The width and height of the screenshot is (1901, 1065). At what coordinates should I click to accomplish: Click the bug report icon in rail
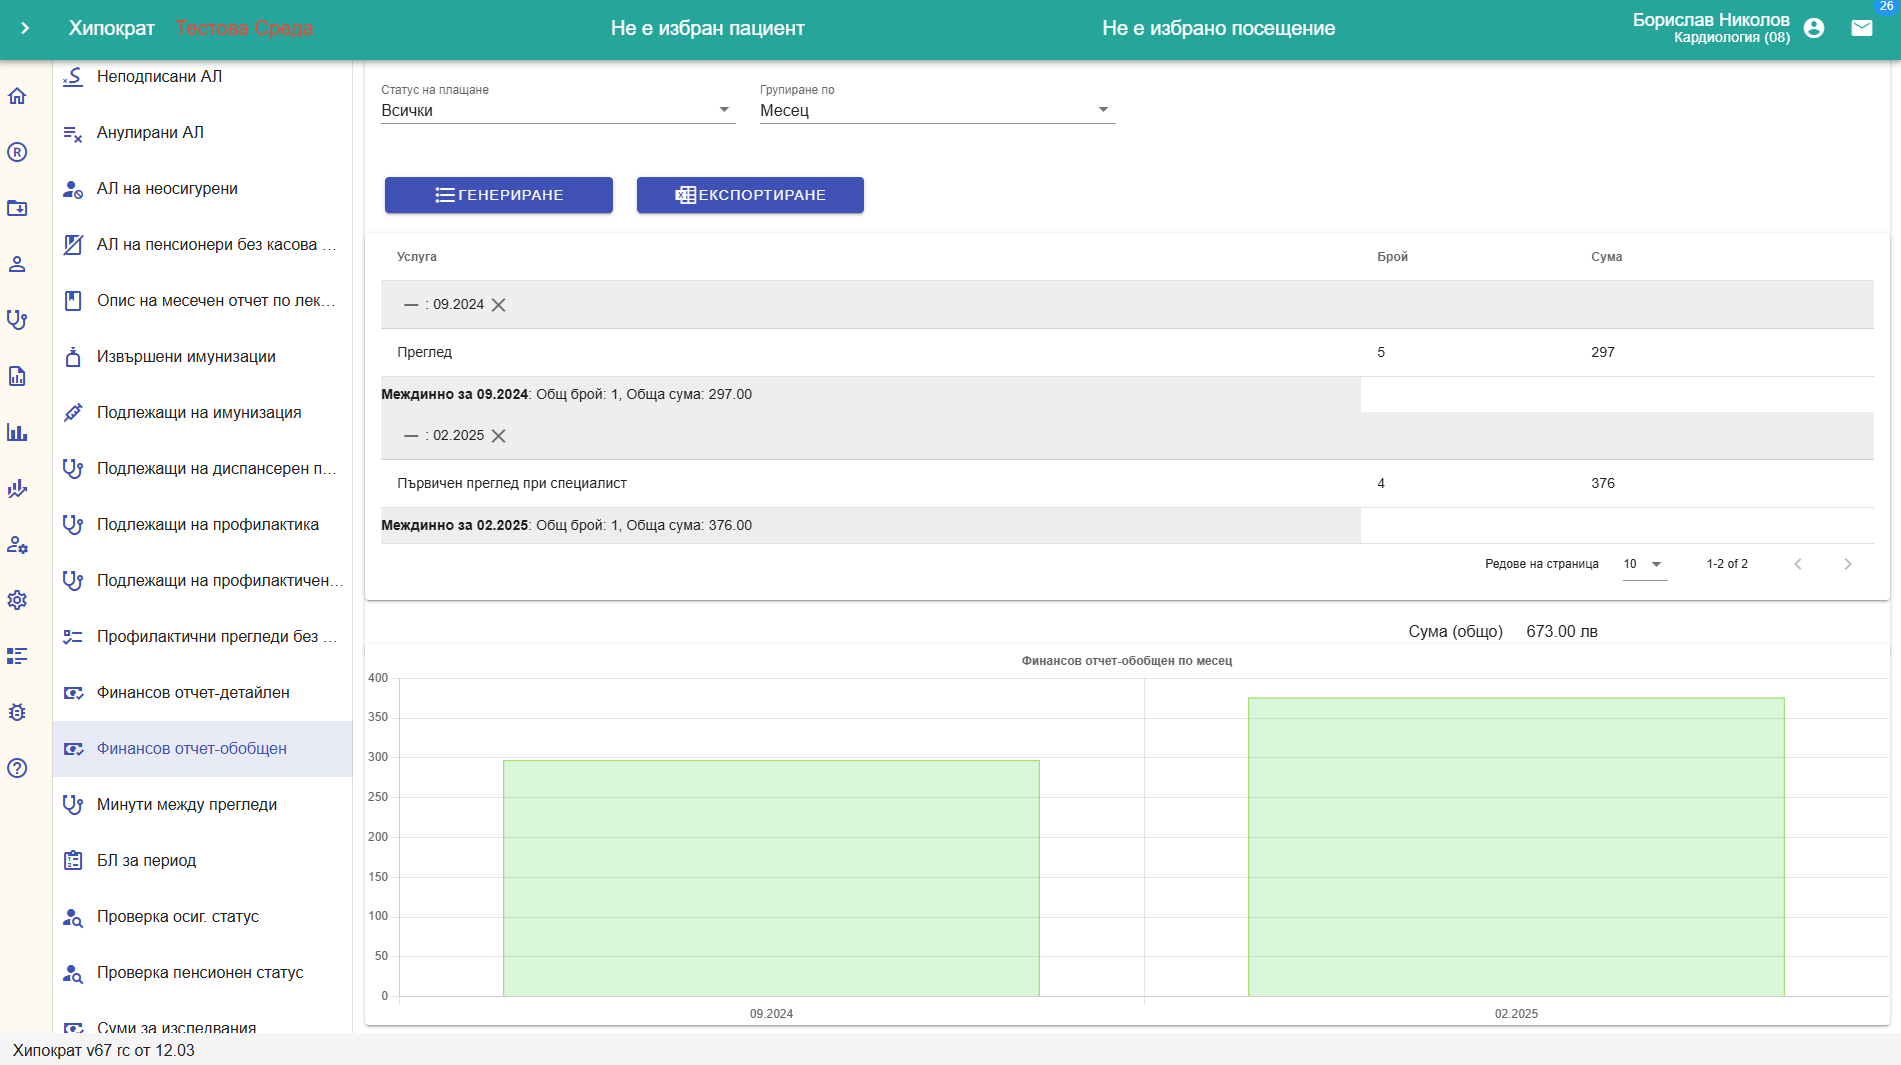click(17, 712)
